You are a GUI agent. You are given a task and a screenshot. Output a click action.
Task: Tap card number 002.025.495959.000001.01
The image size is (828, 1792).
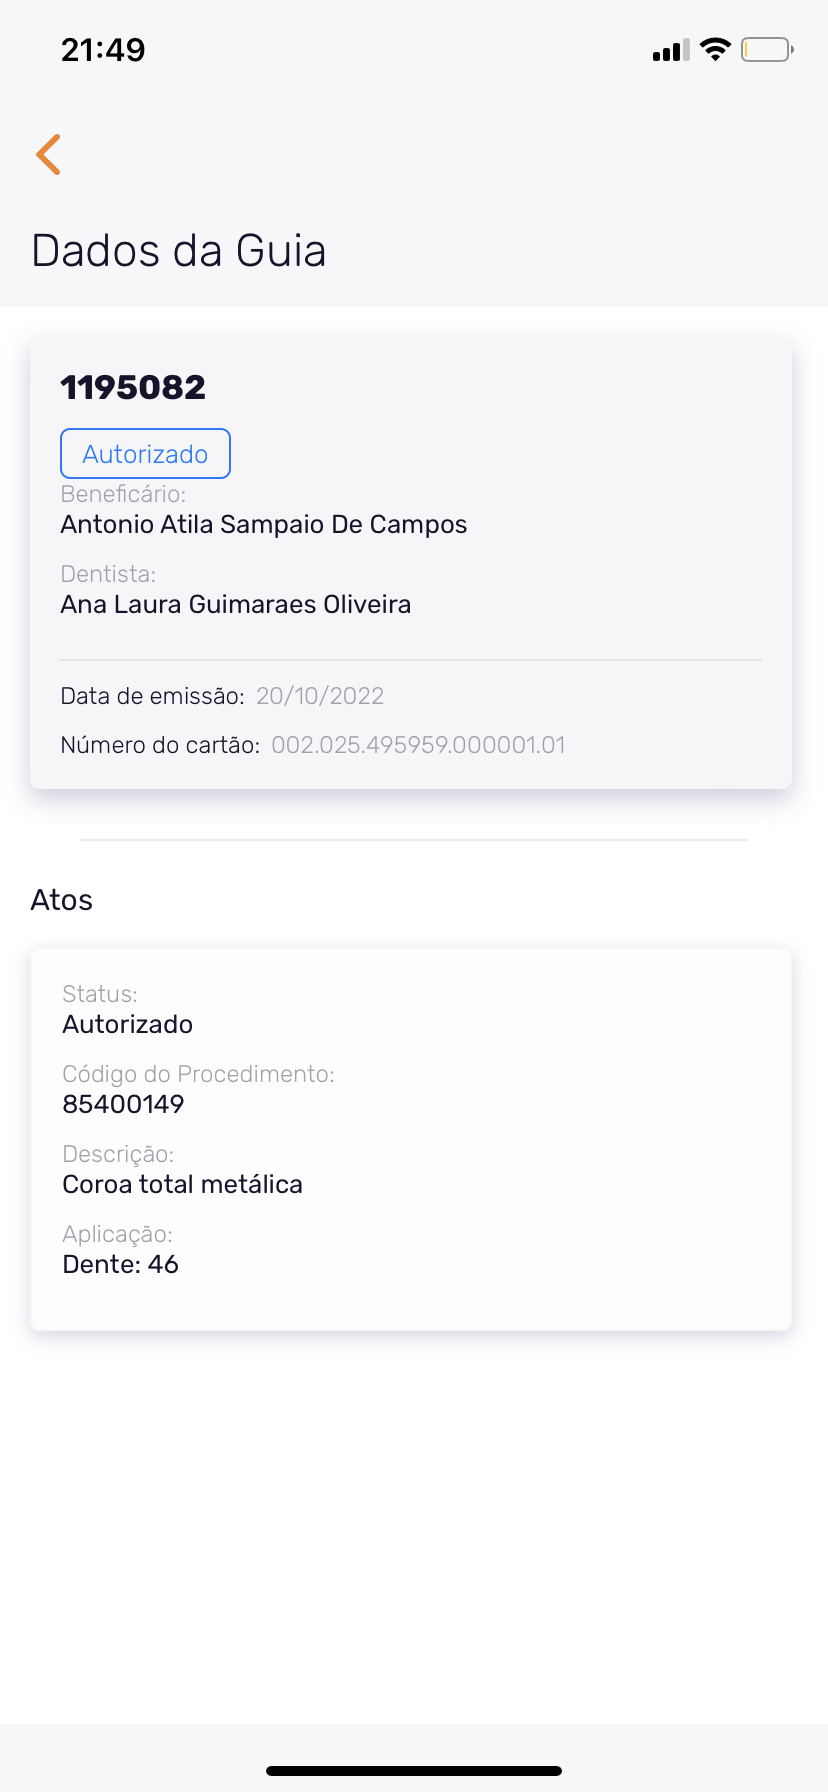[418, 745]
